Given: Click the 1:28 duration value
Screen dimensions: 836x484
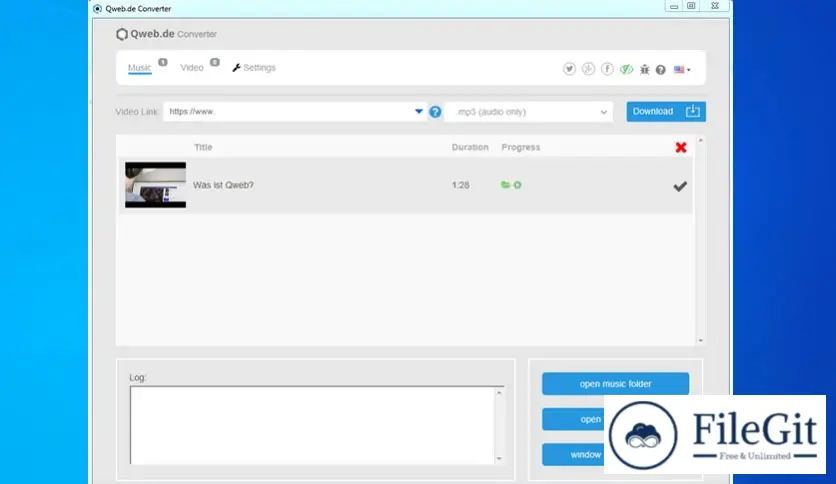Looking at the screenshot, I should (461, 185).
